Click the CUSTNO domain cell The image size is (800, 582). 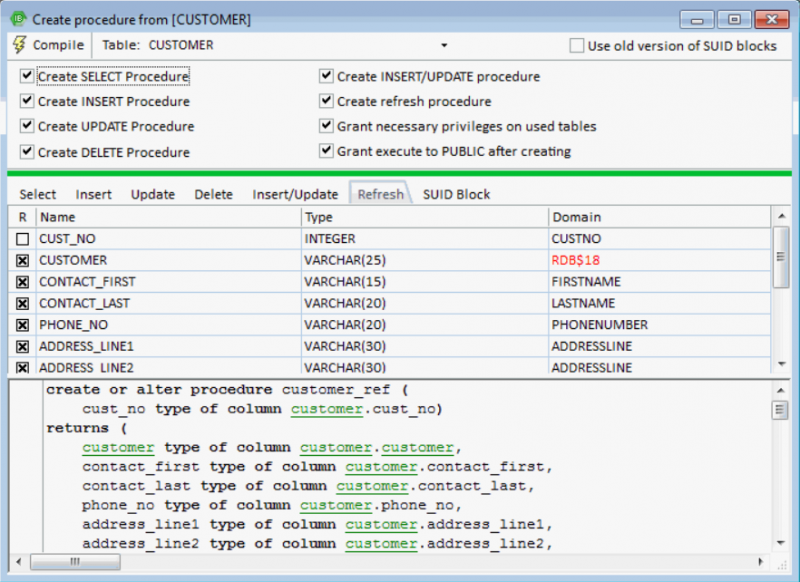(659, 239)
